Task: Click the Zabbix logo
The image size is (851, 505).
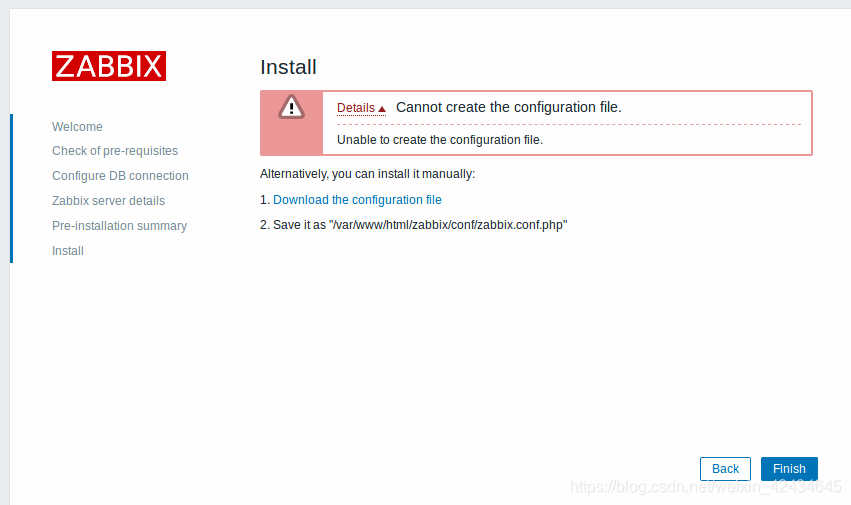Action: 109,66
